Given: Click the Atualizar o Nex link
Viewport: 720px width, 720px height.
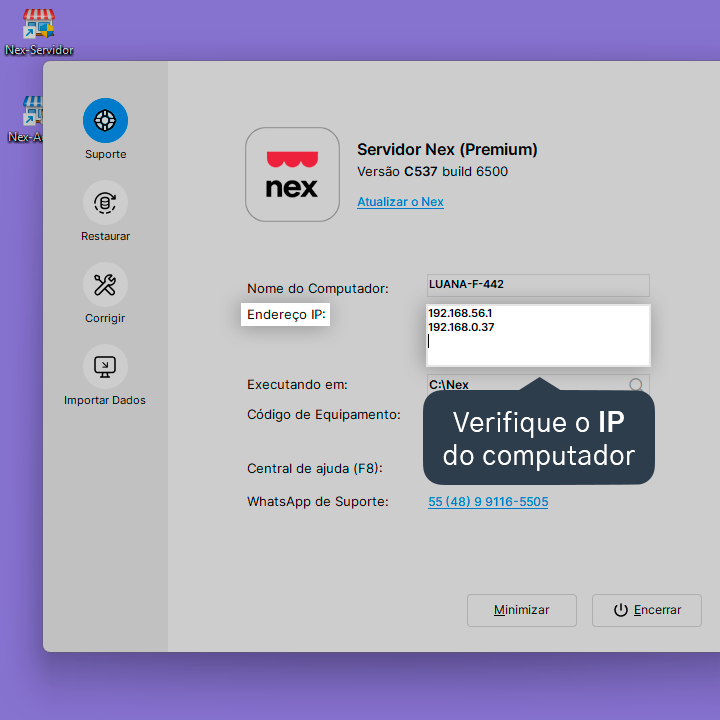Looking at the screenshot, I should pos(400,202).
